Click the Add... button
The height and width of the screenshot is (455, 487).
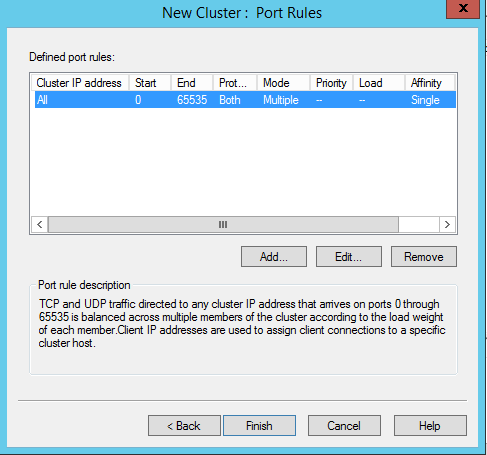(274, 257)
